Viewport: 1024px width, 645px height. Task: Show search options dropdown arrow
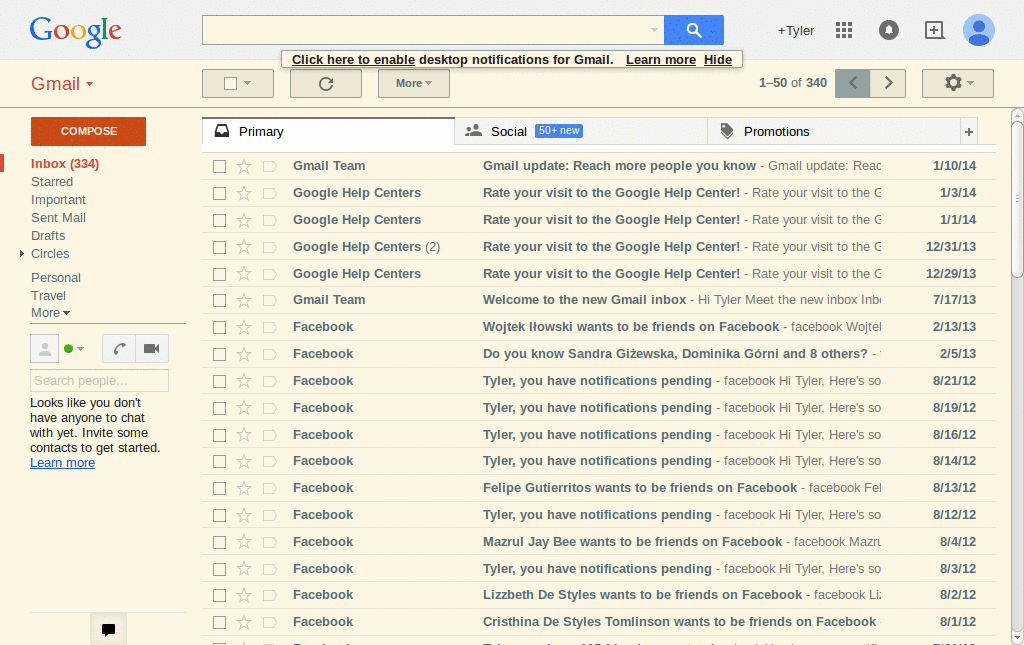point(654,30)
